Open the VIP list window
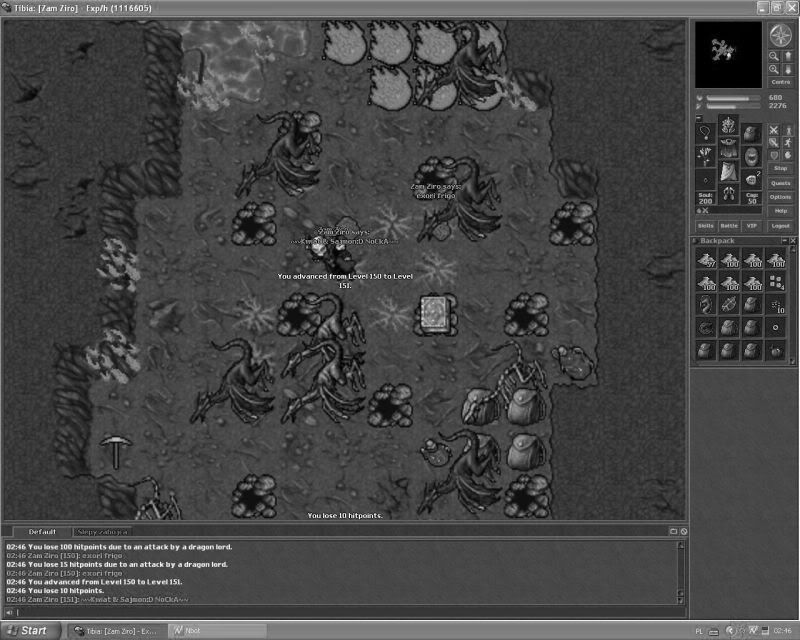 752,226
